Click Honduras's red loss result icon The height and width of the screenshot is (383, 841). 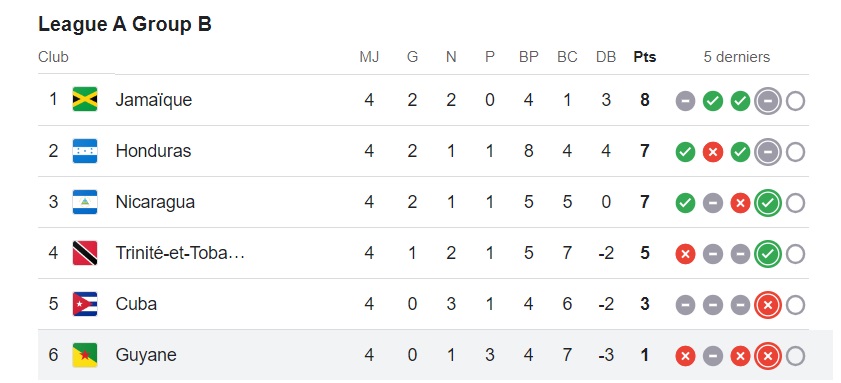713,152
